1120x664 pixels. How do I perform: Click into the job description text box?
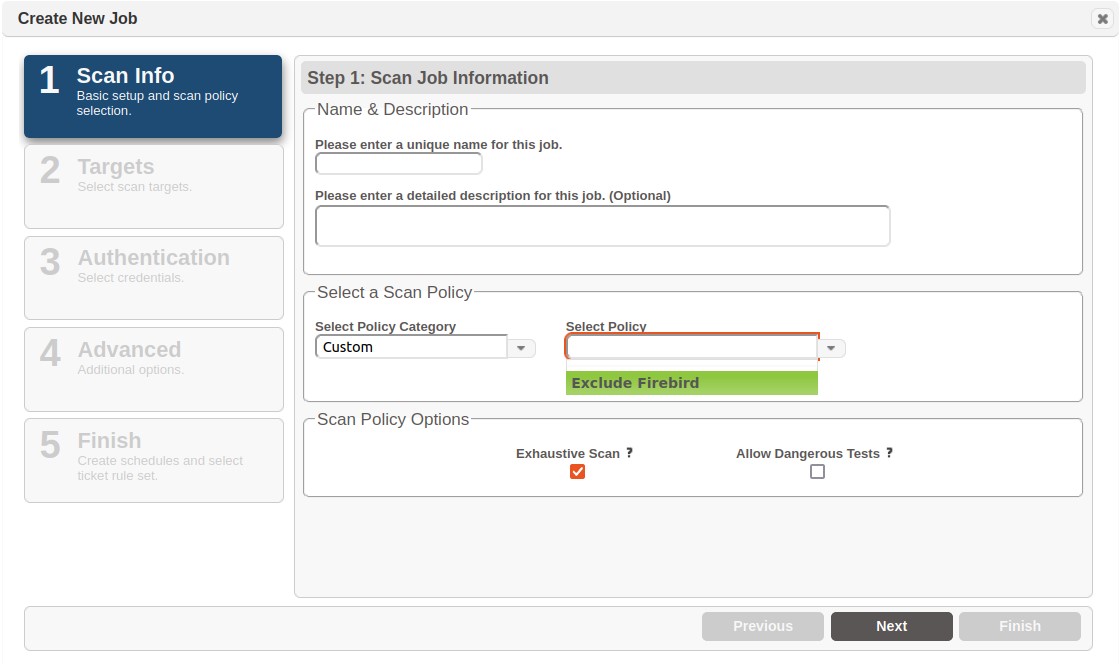602,226
